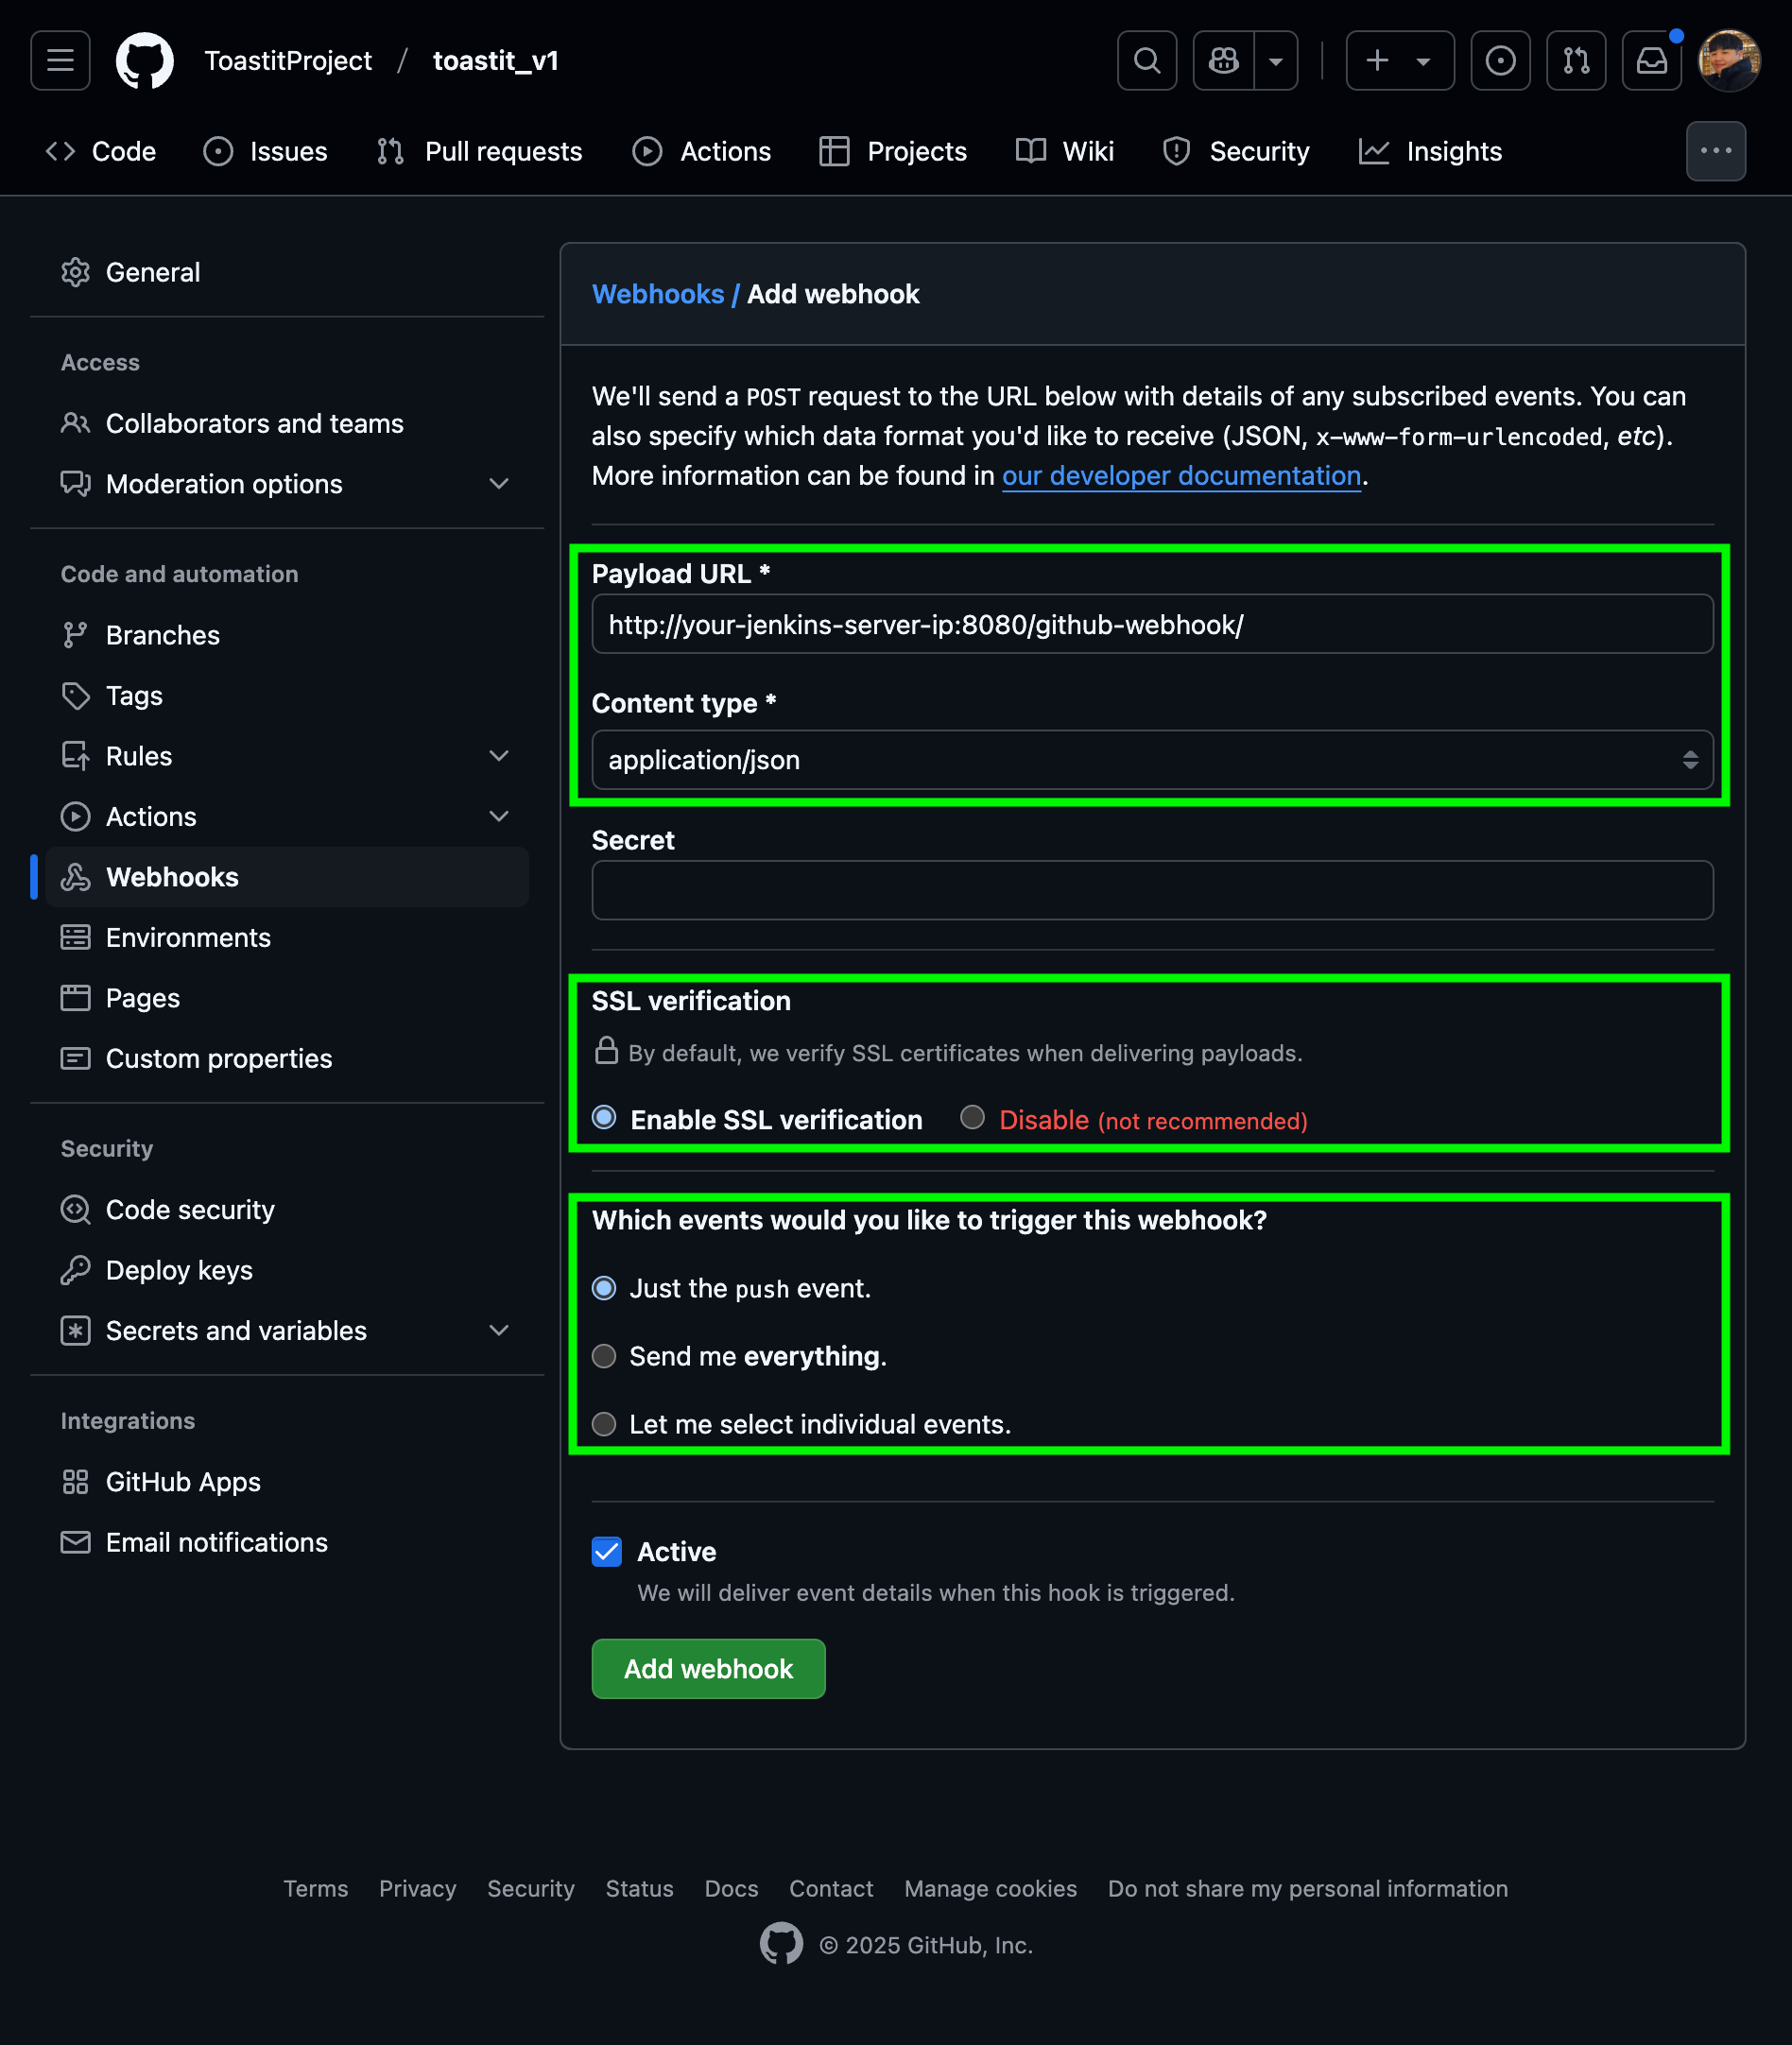Select Let me select individual events
Image resolution: width=1792 pixels, height=2045 pixels.
coord(604,1424)
